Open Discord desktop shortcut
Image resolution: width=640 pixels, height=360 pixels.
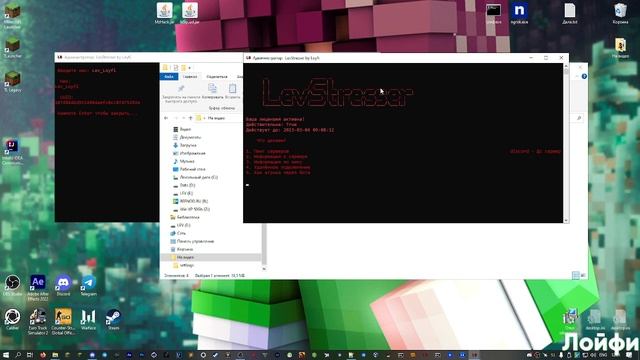pos(63,285)
